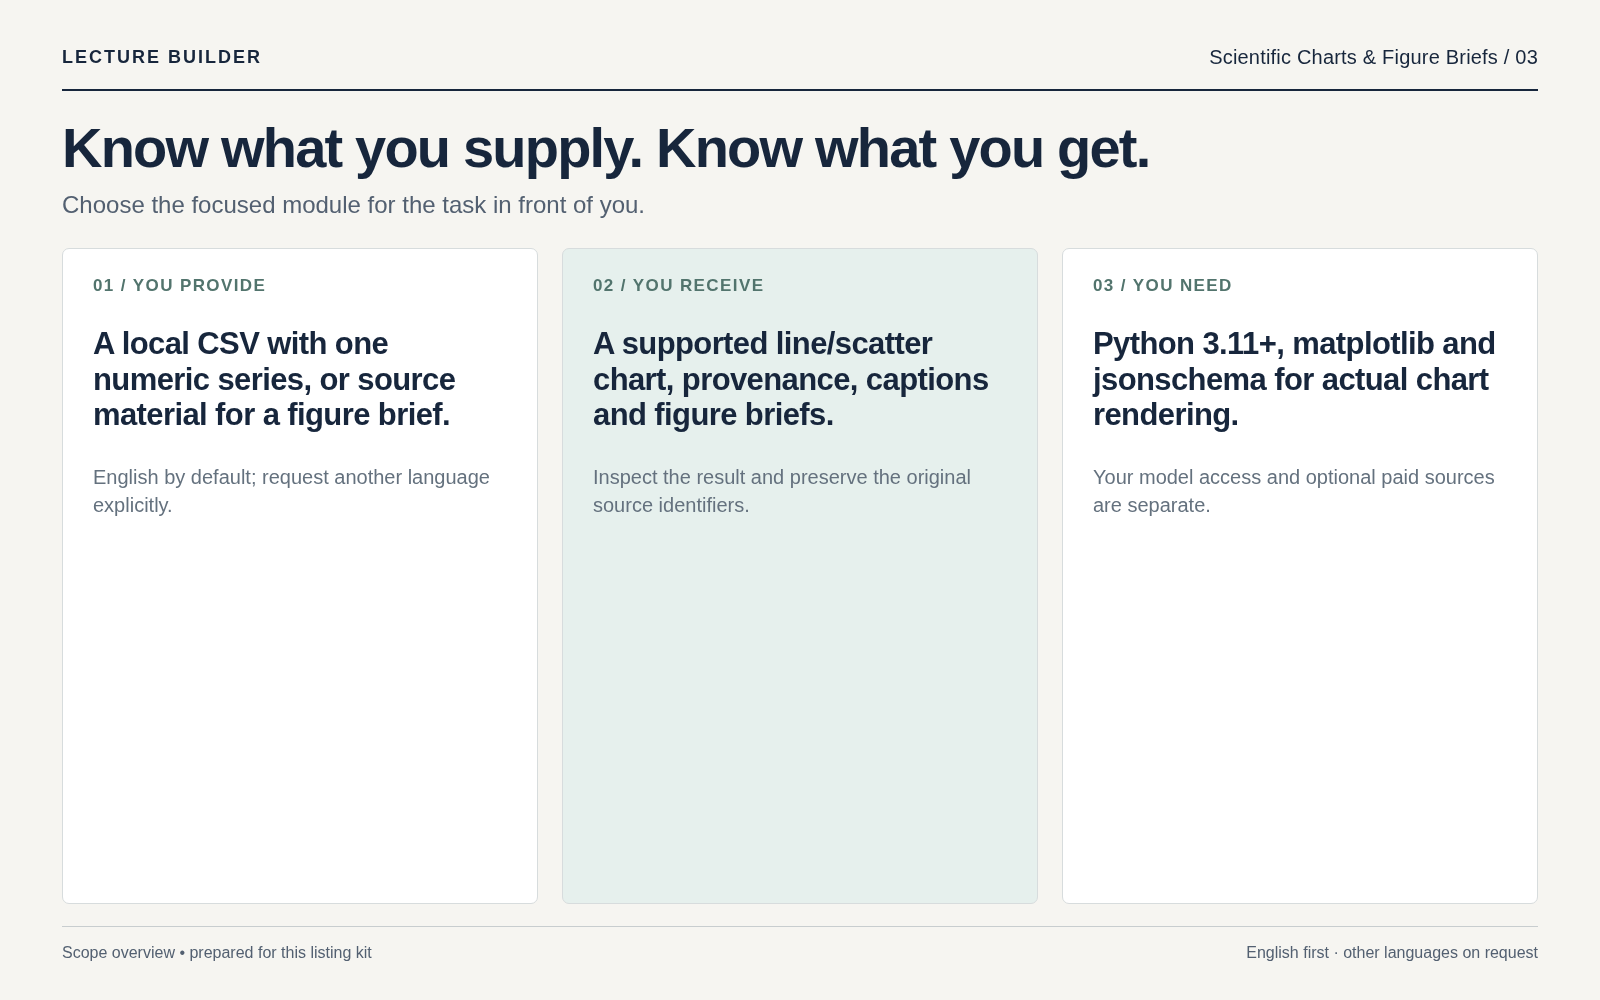Click 'Scope overview • prepared for this listing kit' footer

tap(217, 953)
